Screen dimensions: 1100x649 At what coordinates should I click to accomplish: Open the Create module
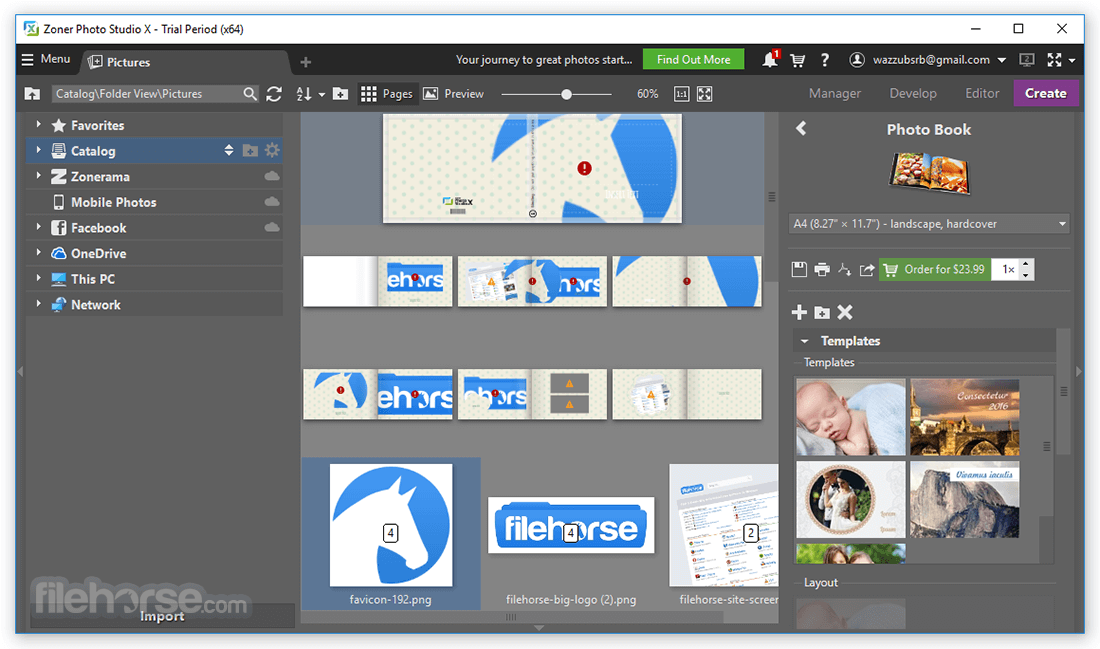click(1046, 93)
